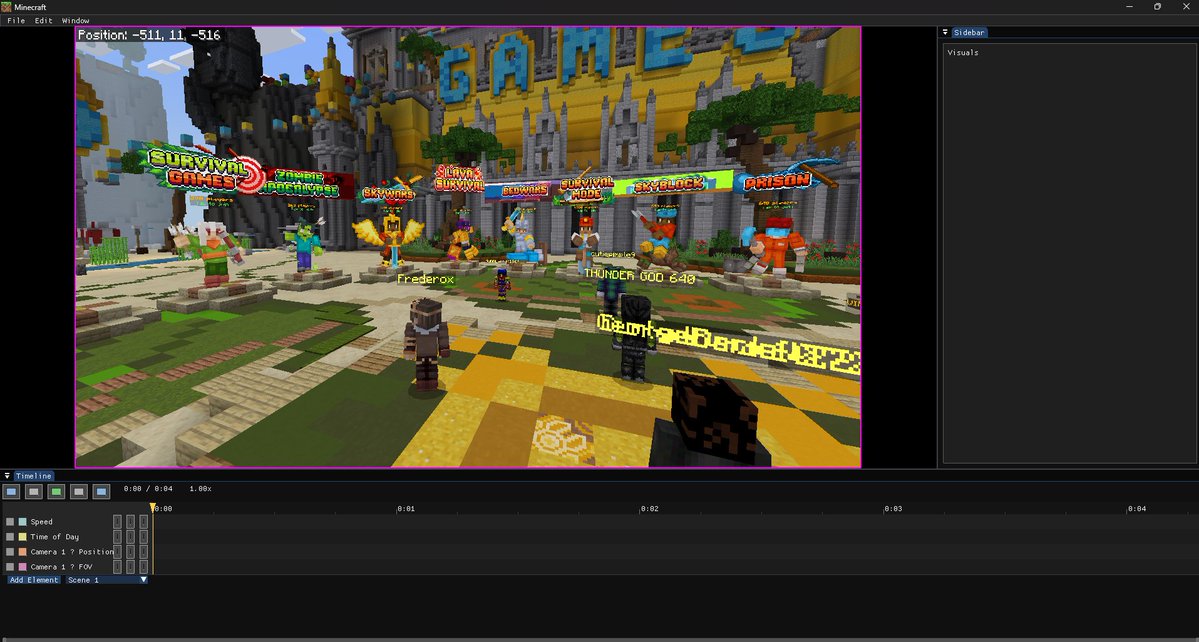Open the Edit menu

[43, 21]
